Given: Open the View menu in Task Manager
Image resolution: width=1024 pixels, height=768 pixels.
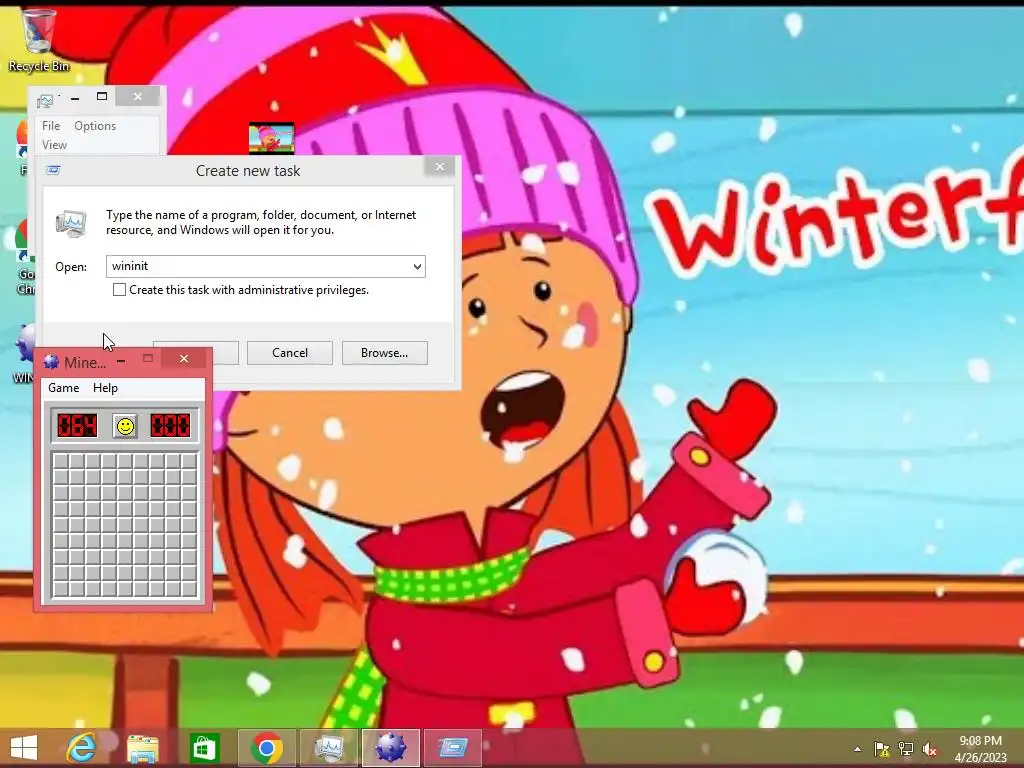Looking at the screenshot, I should click(54, 144).
